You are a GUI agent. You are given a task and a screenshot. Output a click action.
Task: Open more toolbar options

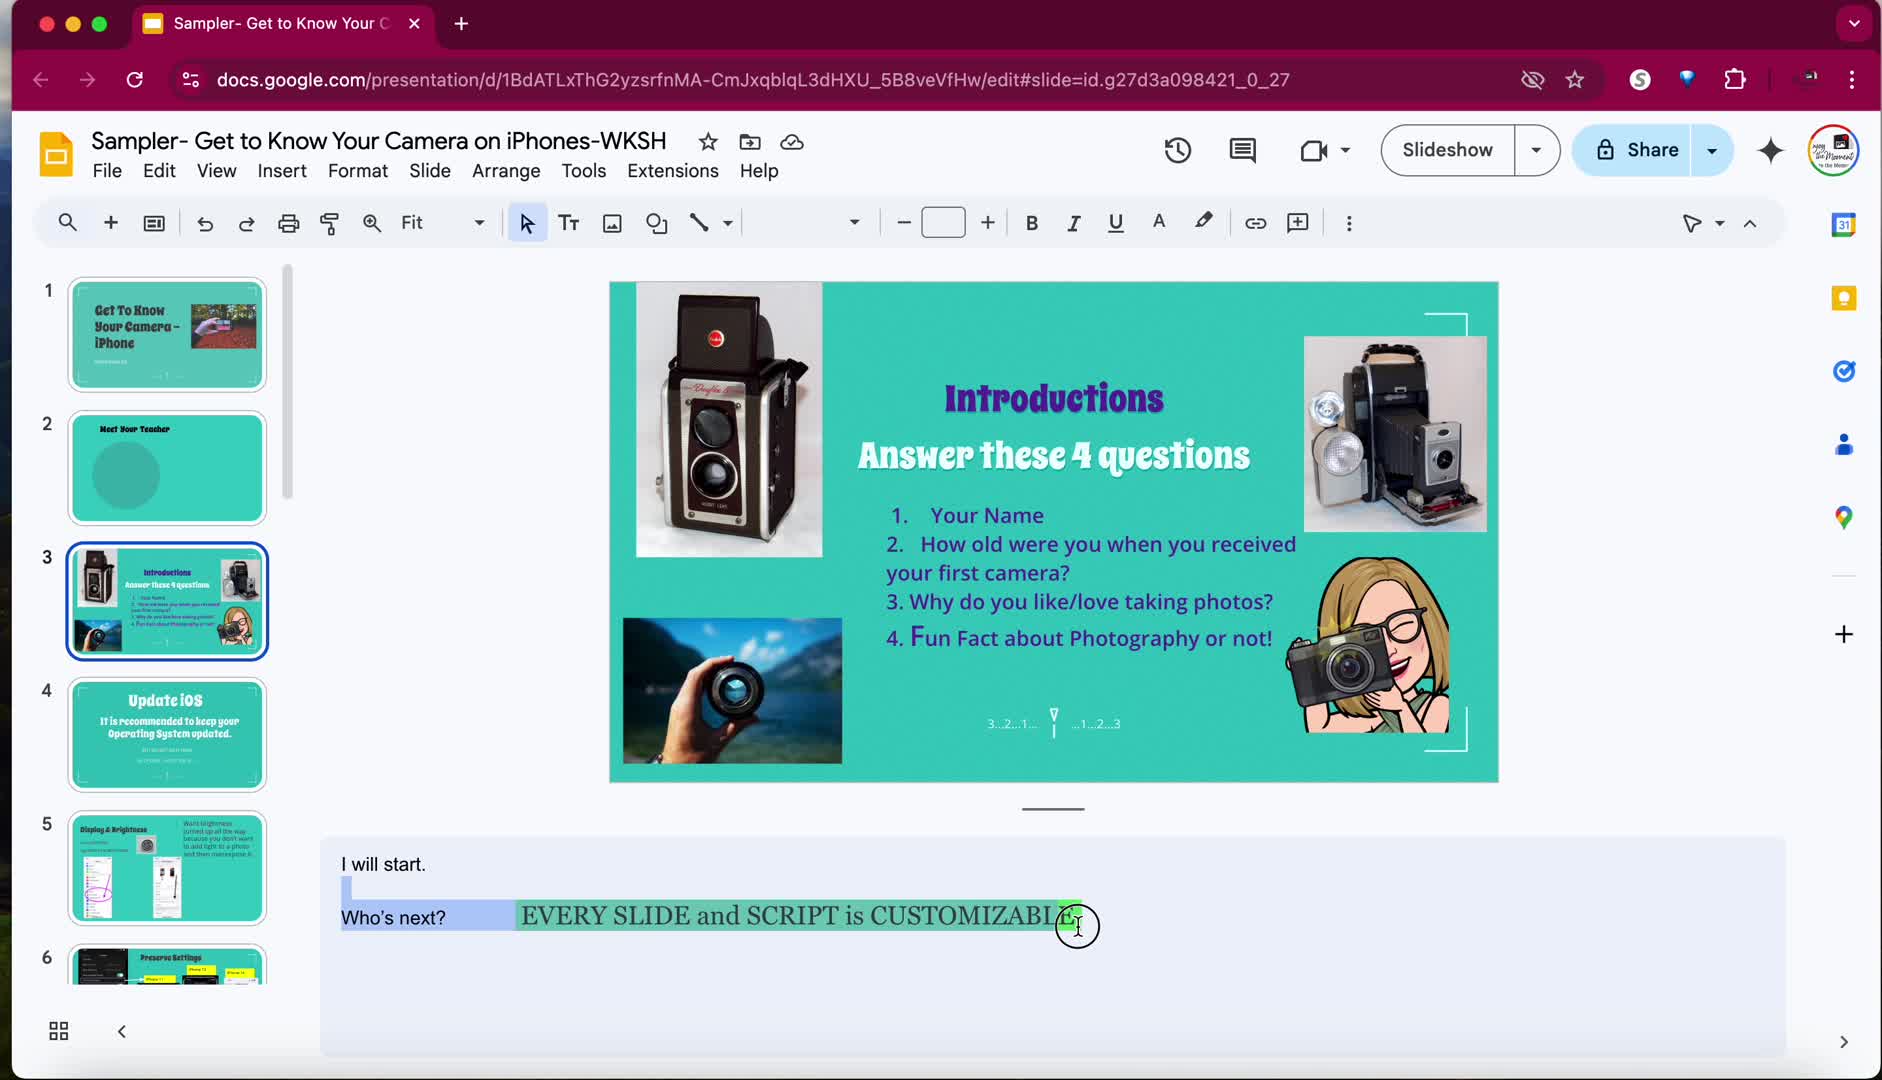[1349, 223]
